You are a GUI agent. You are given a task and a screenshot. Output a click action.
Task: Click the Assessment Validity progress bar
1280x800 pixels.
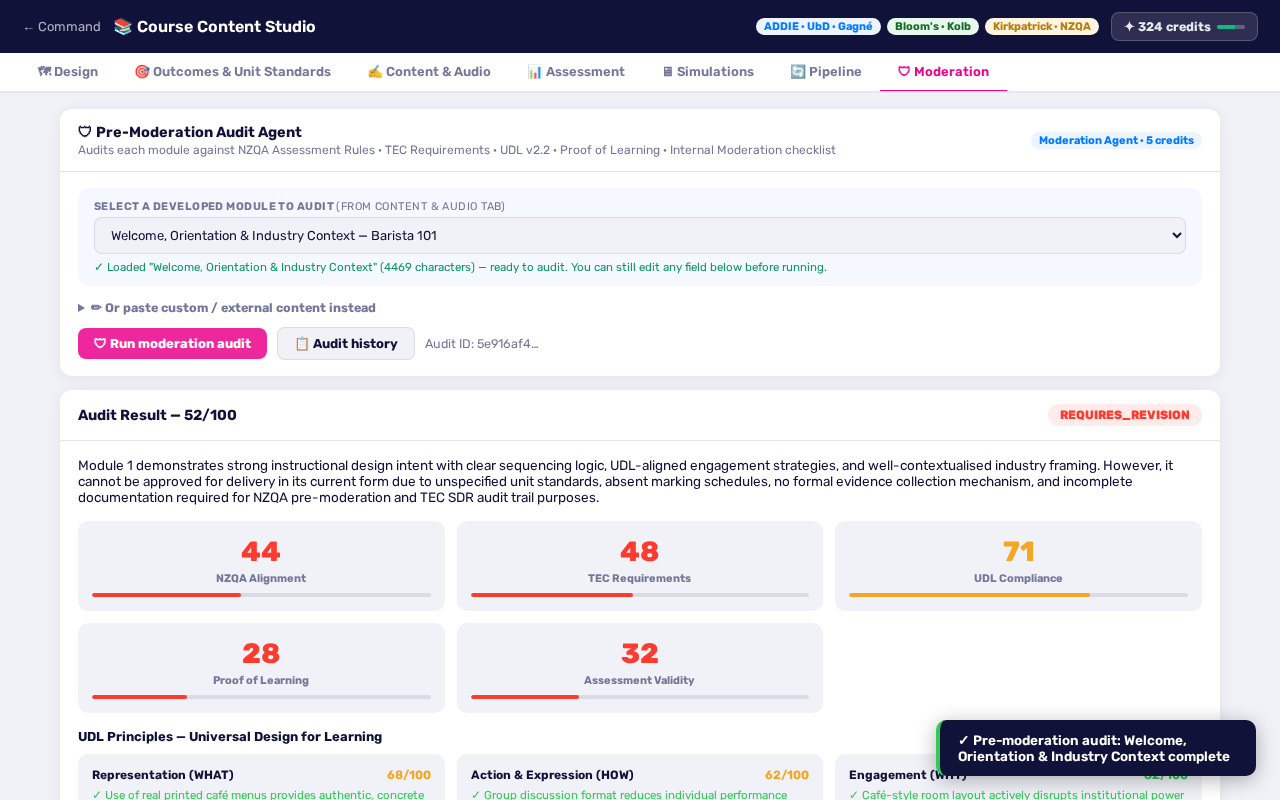coord(640,697)
